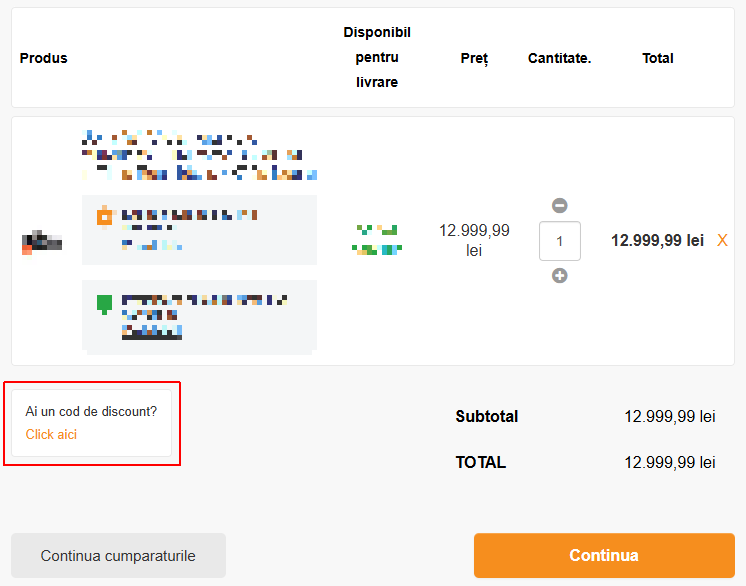
Task: Click the blue link in warranty box
Action: pyautogui.click(x=152, y=332)
